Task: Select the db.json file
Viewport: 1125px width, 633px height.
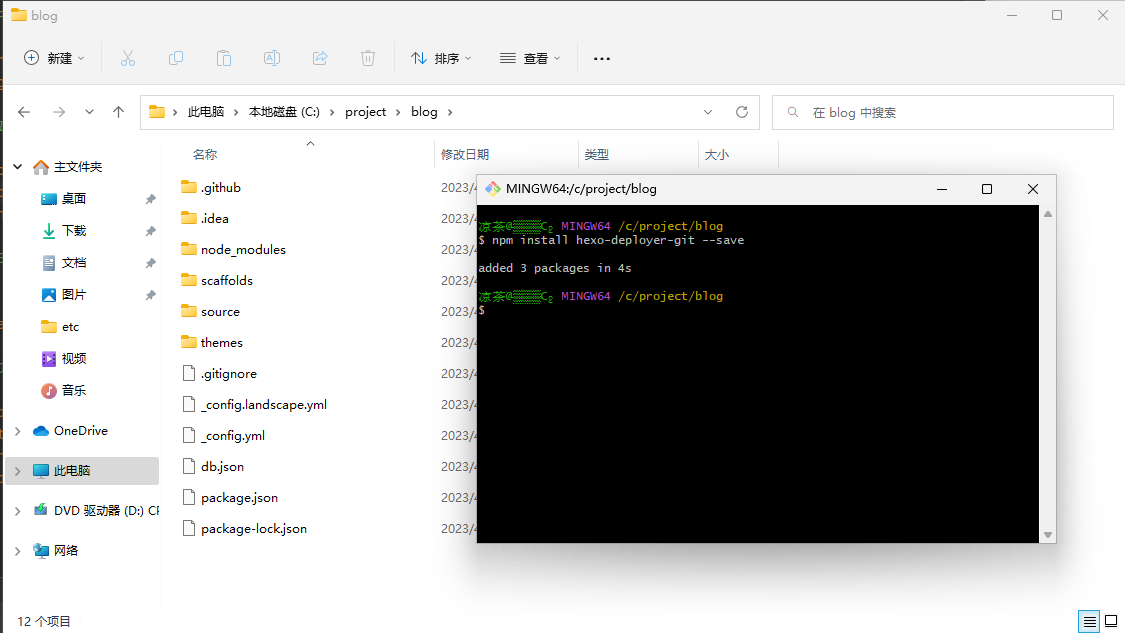Action: [212, 466]
